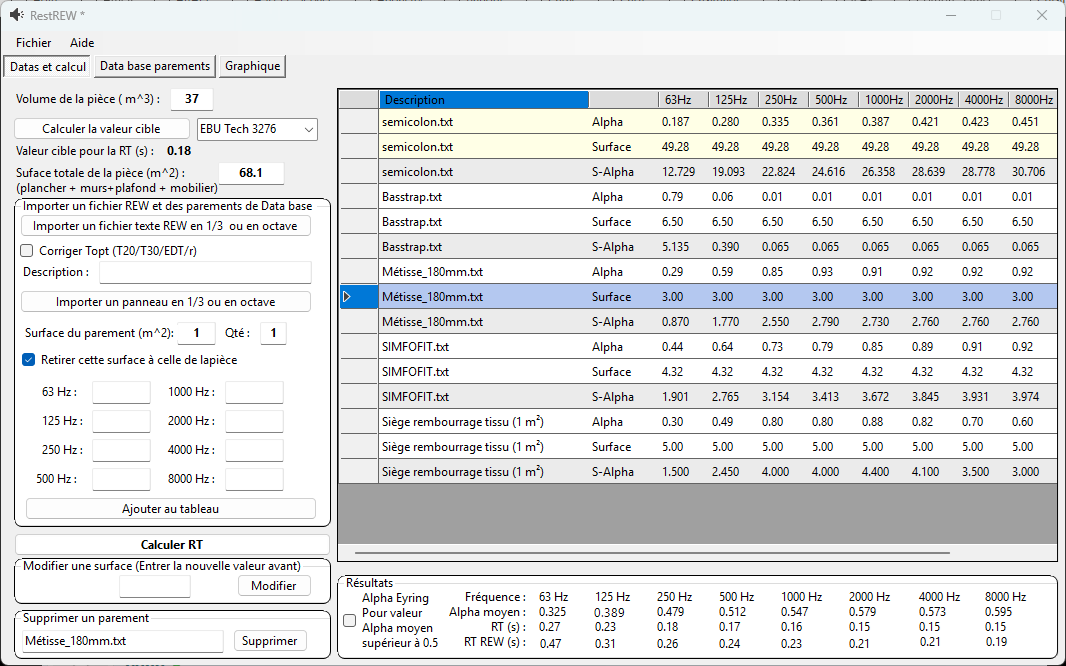Viewport: 1066px width, 666px height.
Task: Click the Supprimer button
Action: (x=270, y=641)
